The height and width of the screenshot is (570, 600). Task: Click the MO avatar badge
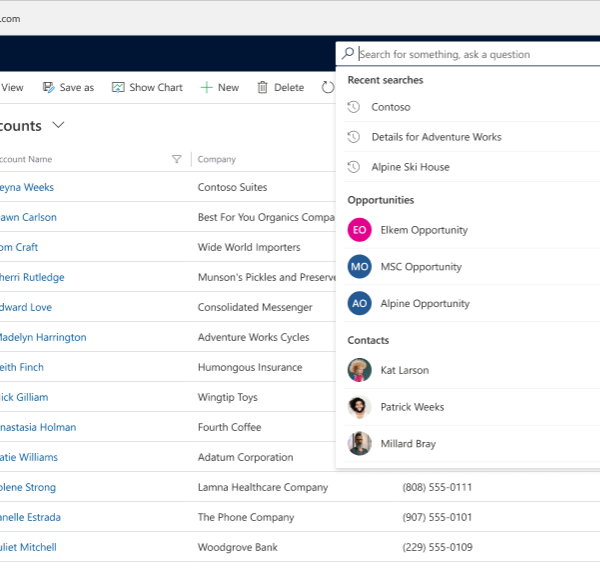tap(359, 267)
